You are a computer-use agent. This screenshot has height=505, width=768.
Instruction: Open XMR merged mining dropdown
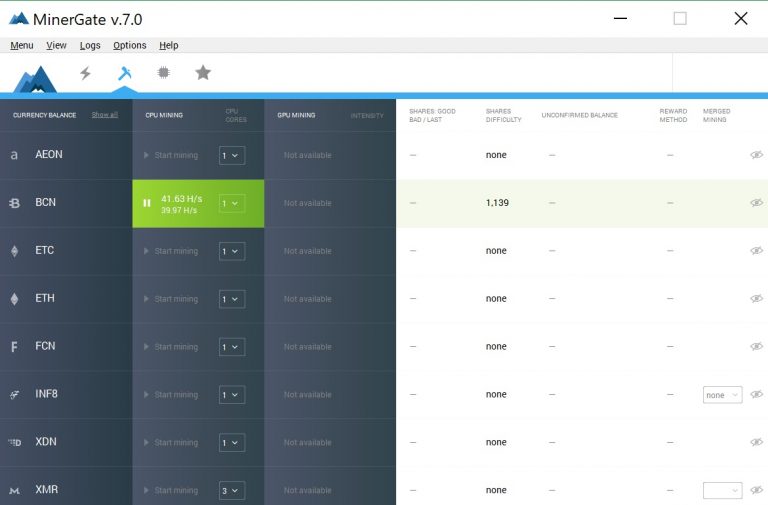tap(722, 490)
